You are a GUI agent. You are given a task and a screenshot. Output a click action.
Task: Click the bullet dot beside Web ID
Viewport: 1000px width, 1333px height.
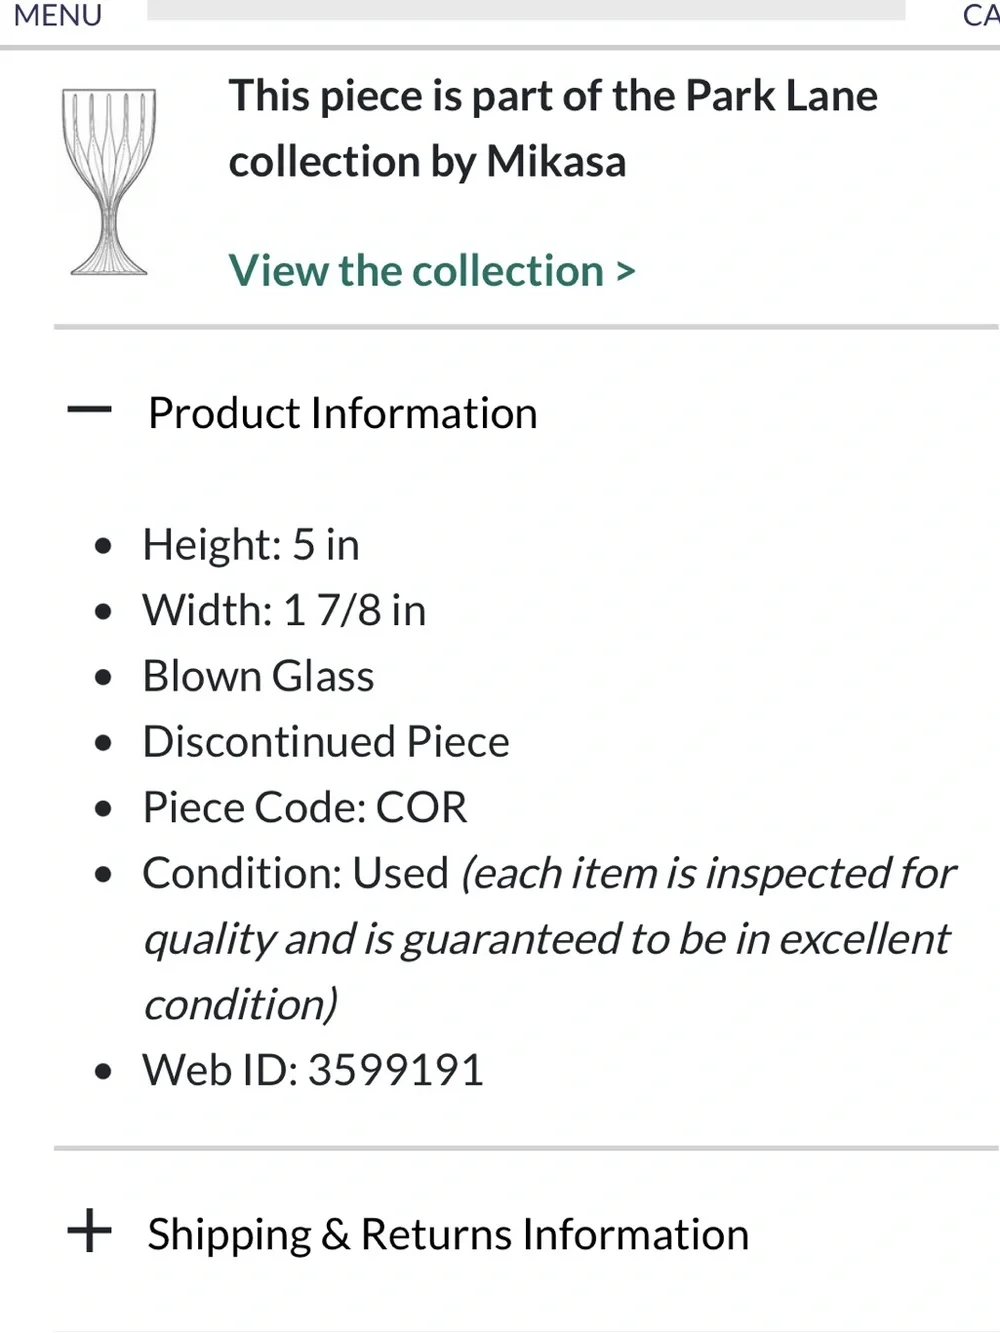click(103, 1072)
